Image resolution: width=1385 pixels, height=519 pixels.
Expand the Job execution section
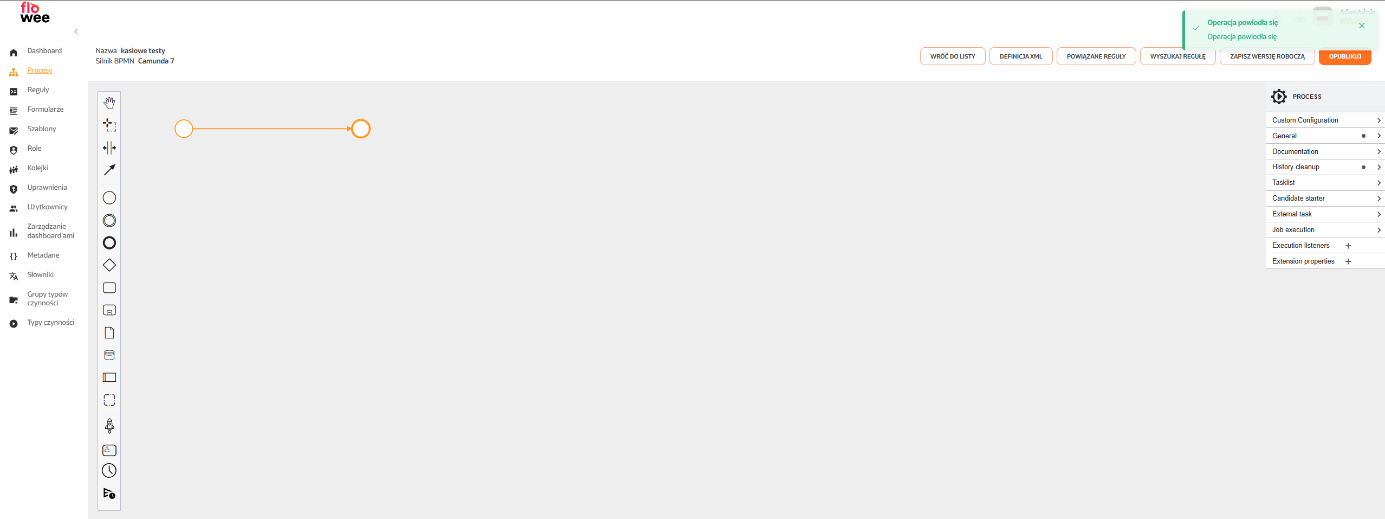tap(1325, 230)
